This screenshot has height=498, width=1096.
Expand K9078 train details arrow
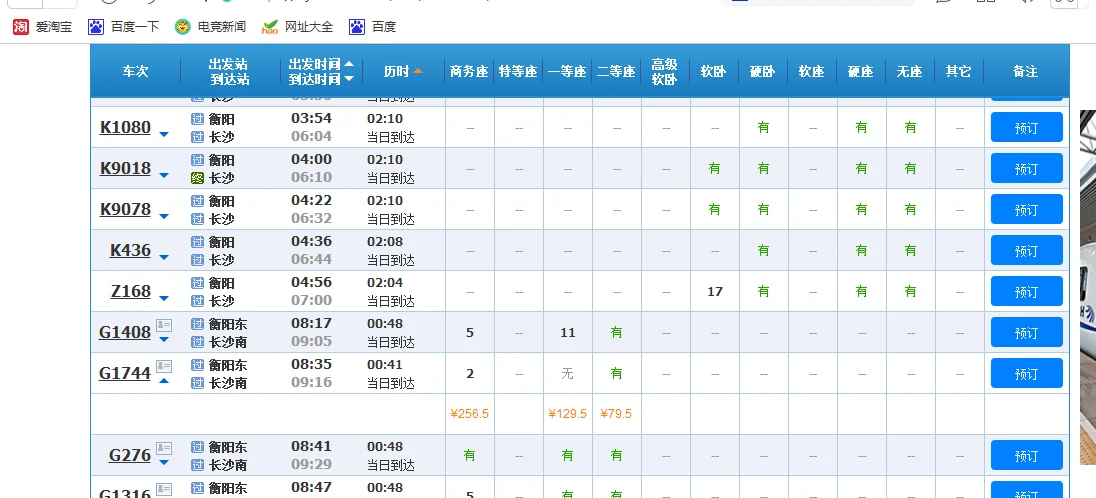[164, 217]
